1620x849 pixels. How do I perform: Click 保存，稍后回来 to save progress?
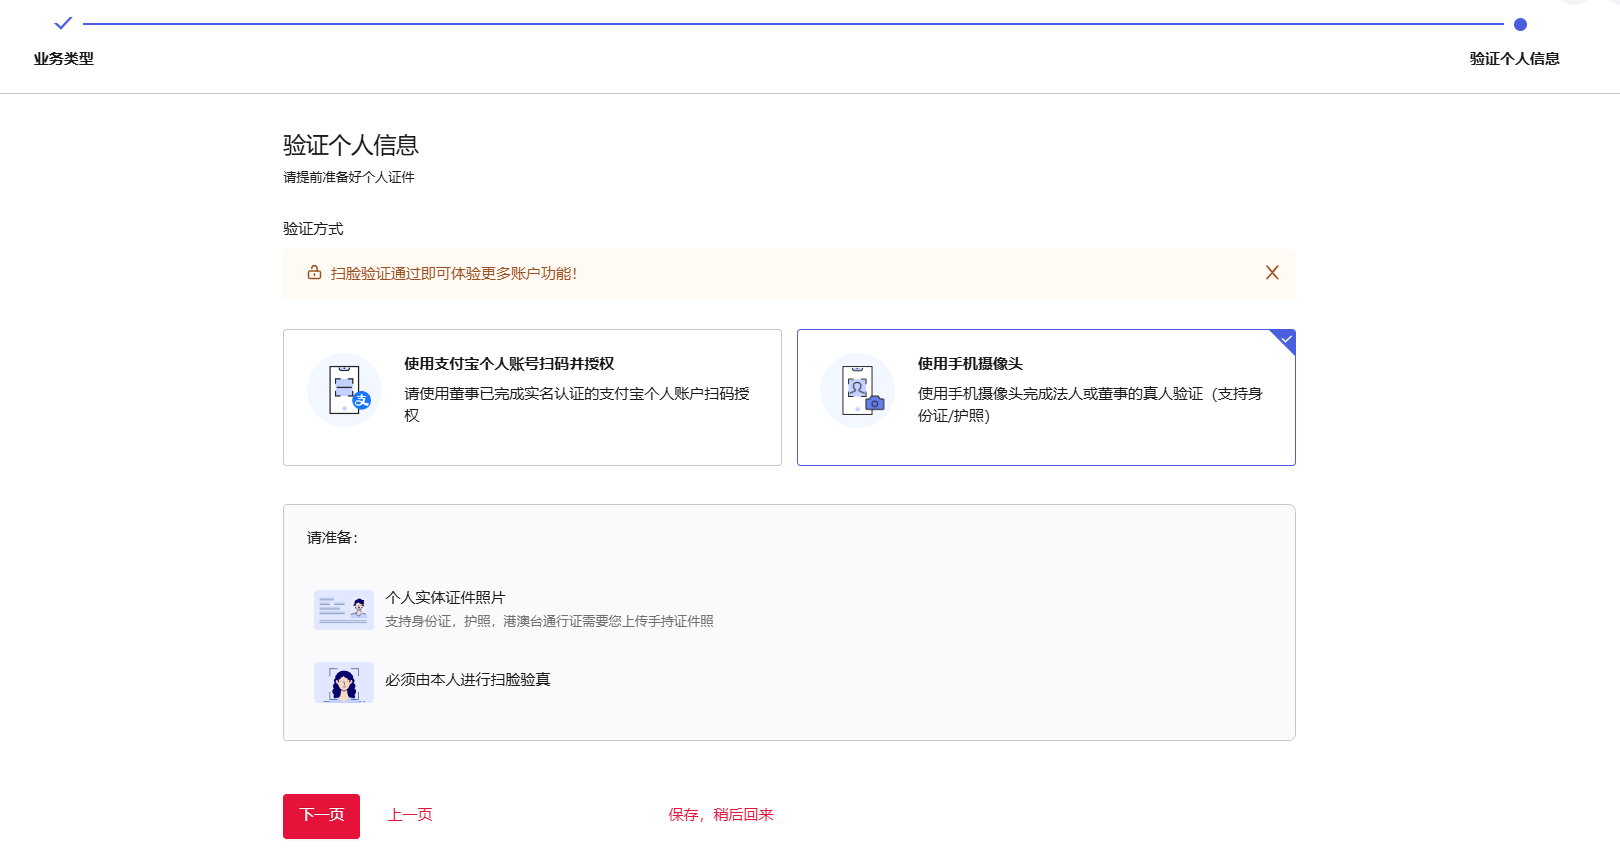[x=721, y=815]
